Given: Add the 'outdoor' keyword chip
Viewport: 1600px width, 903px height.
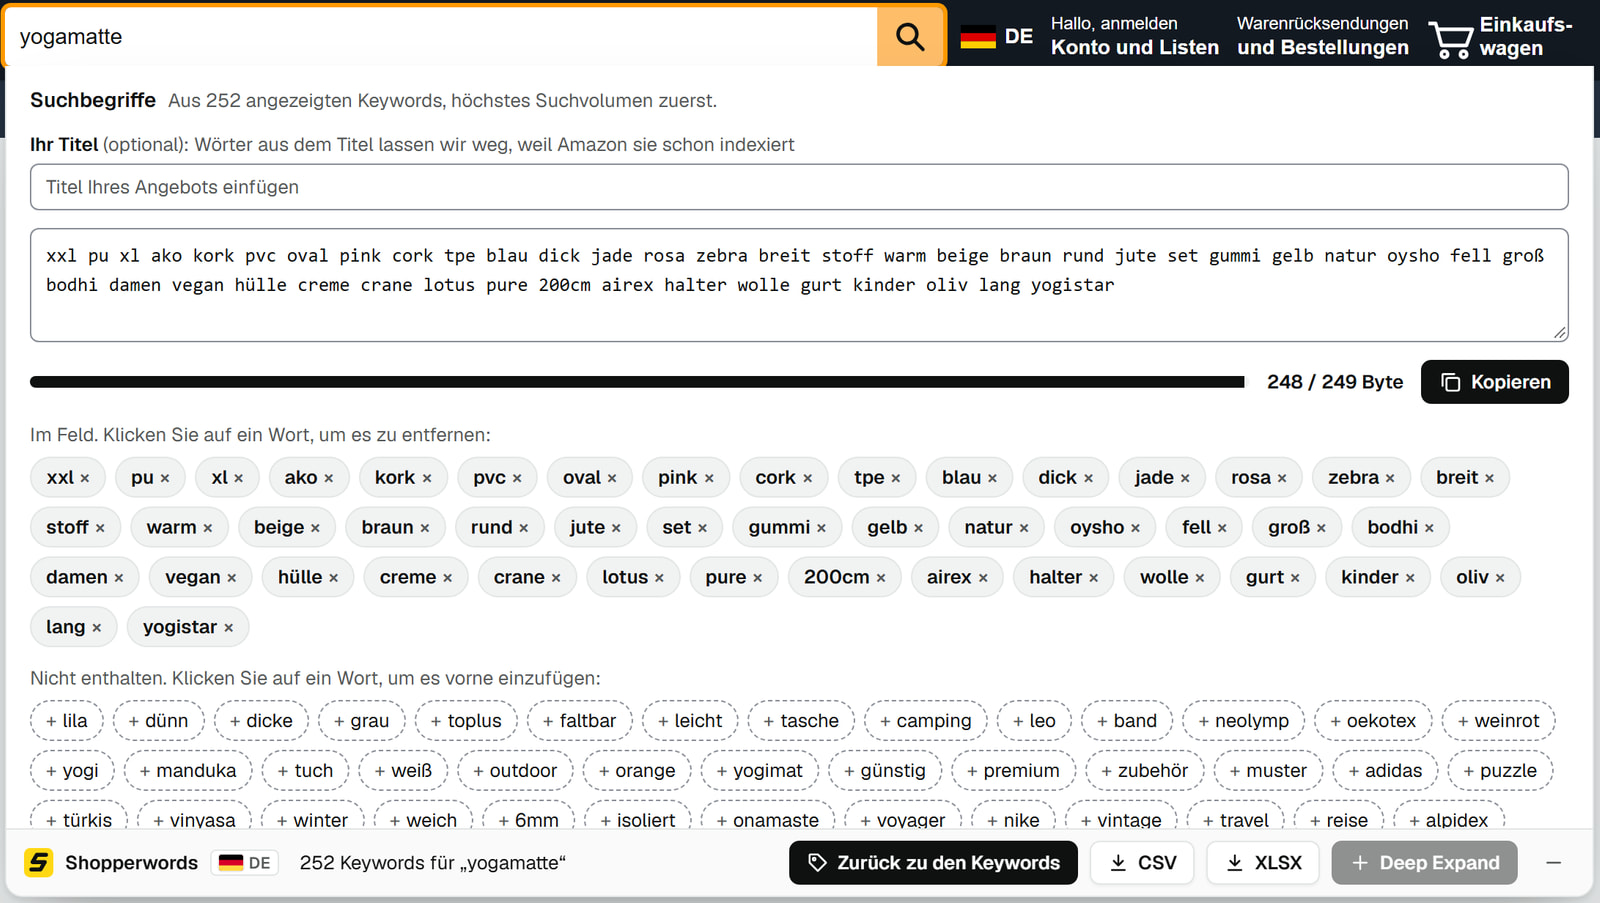Looking at the screenshot, I should coord(515,771).
